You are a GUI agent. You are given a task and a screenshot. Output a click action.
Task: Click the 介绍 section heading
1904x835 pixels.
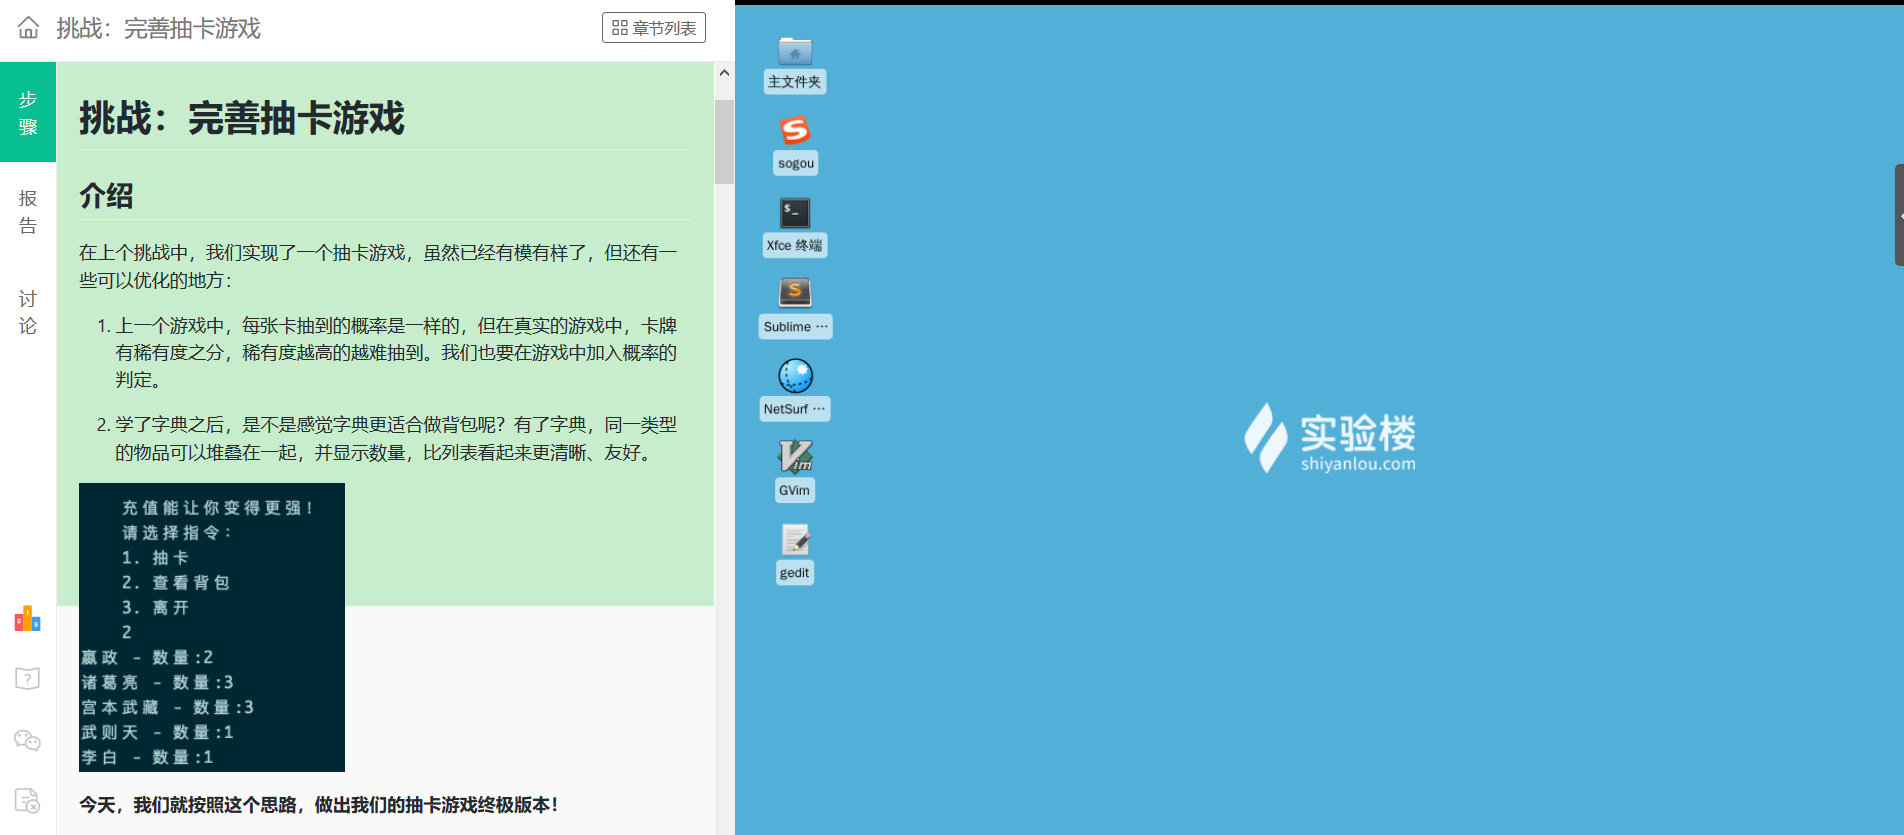pyautogui.click(x=106, y=196)
